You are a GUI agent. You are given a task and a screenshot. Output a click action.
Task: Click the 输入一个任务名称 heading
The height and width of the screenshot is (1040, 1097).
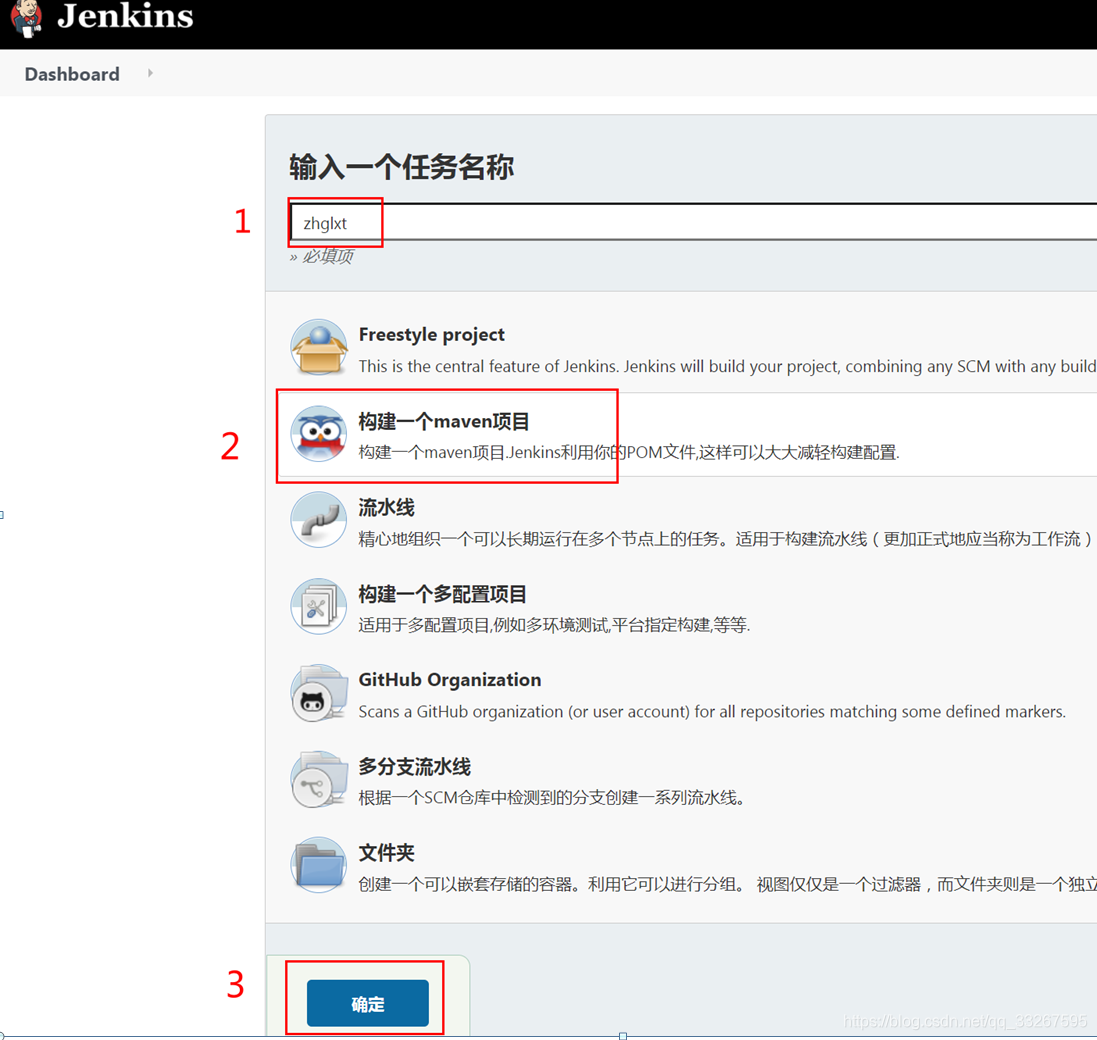[402, 167]
